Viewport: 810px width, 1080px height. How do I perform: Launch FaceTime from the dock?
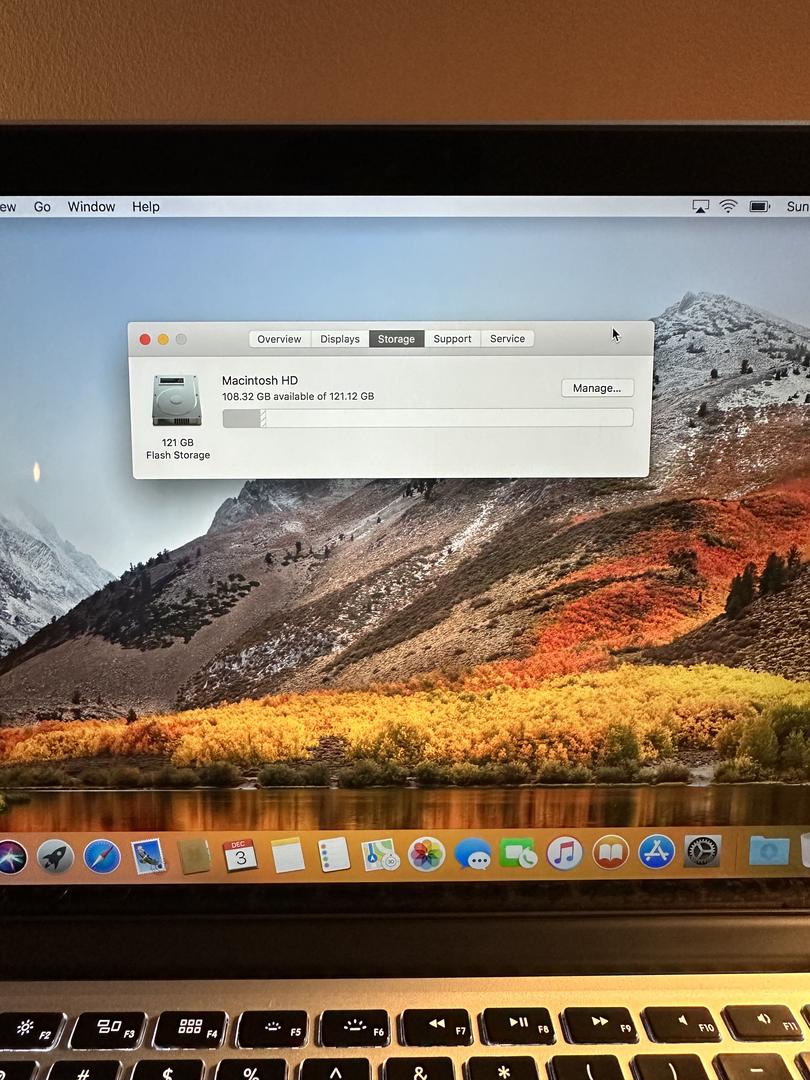click(x=519, y=854)
